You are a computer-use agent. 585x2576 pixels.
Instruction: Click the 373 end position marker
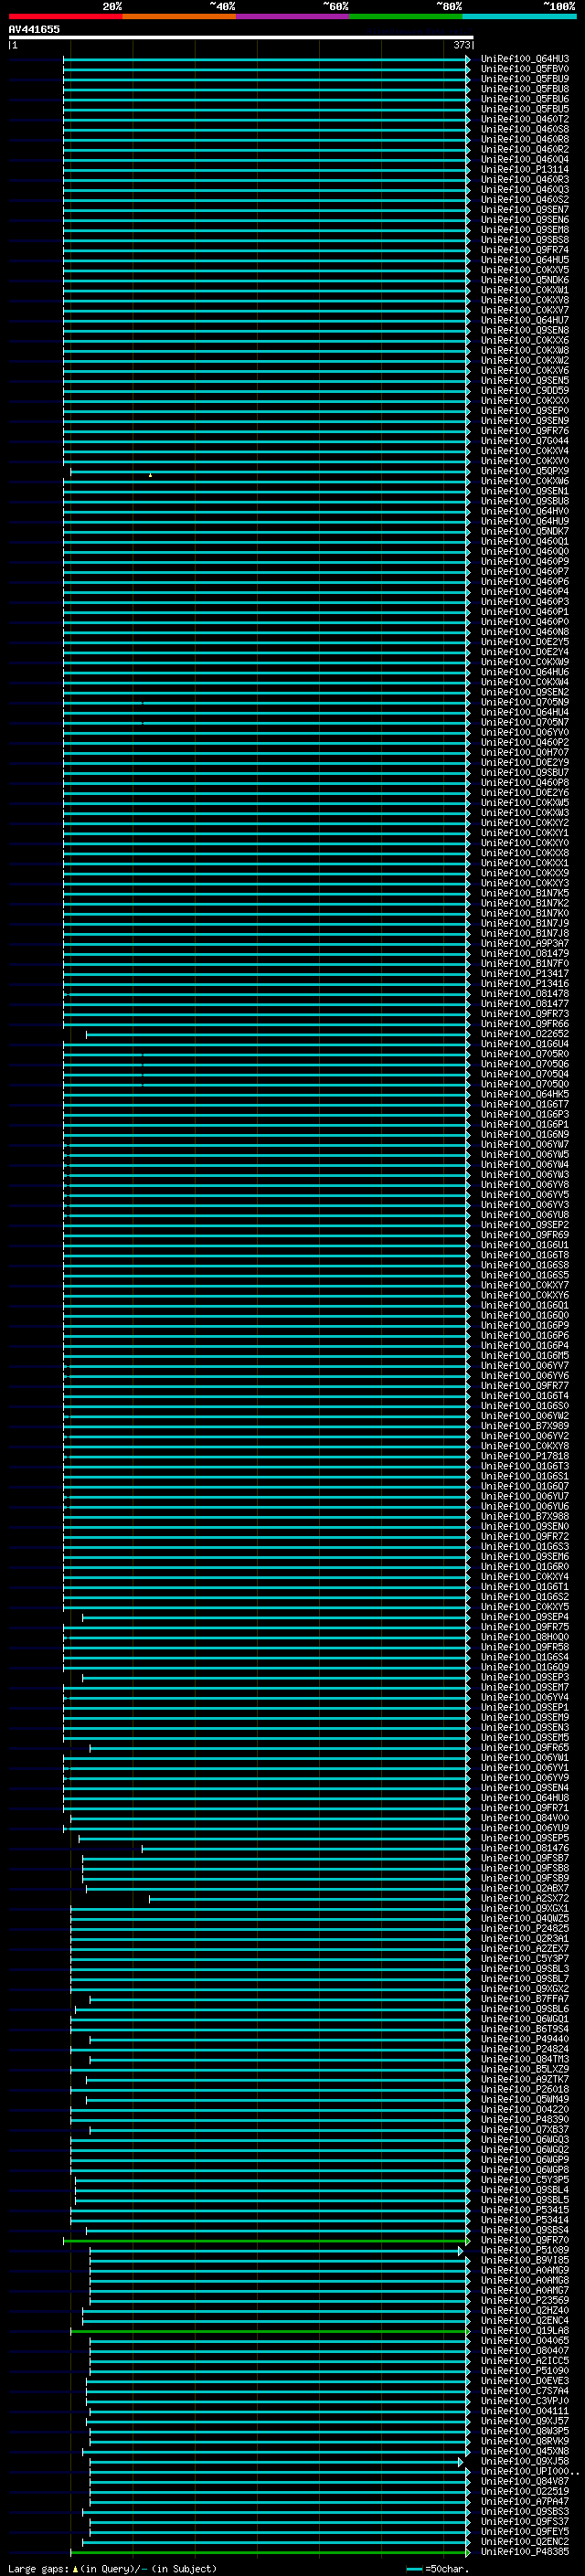pyautogui.click(x=462, y=45)
